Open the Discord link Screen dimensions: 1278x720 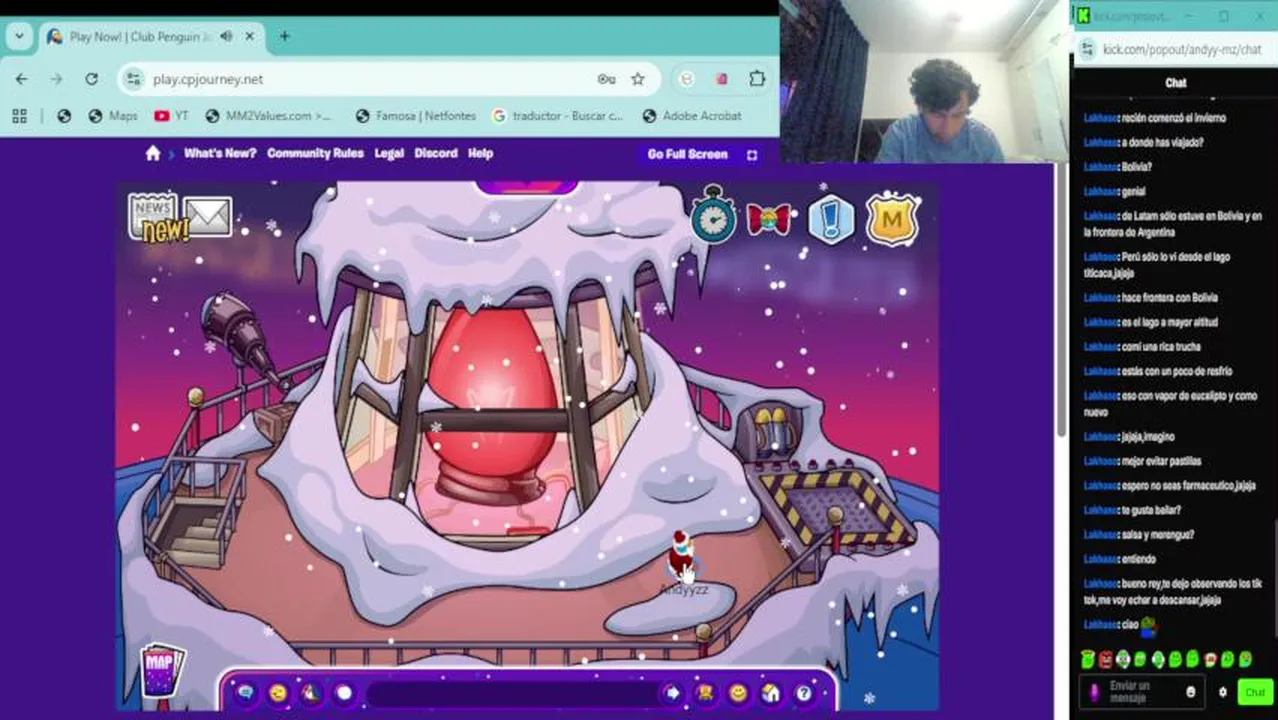(x=436, y=153)
